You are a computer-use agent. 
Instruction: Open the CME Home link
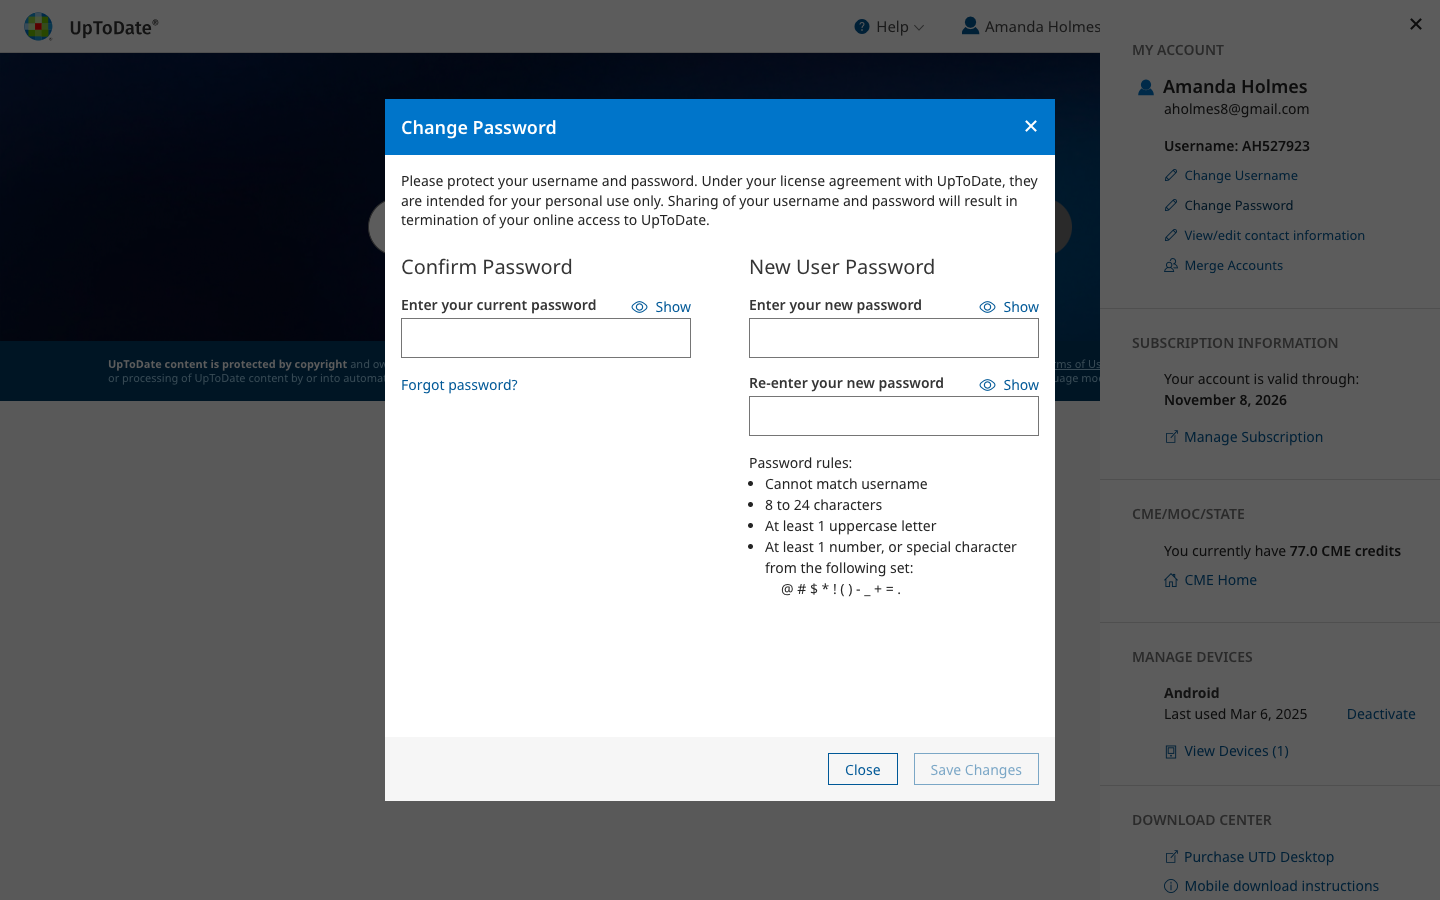1221,580
